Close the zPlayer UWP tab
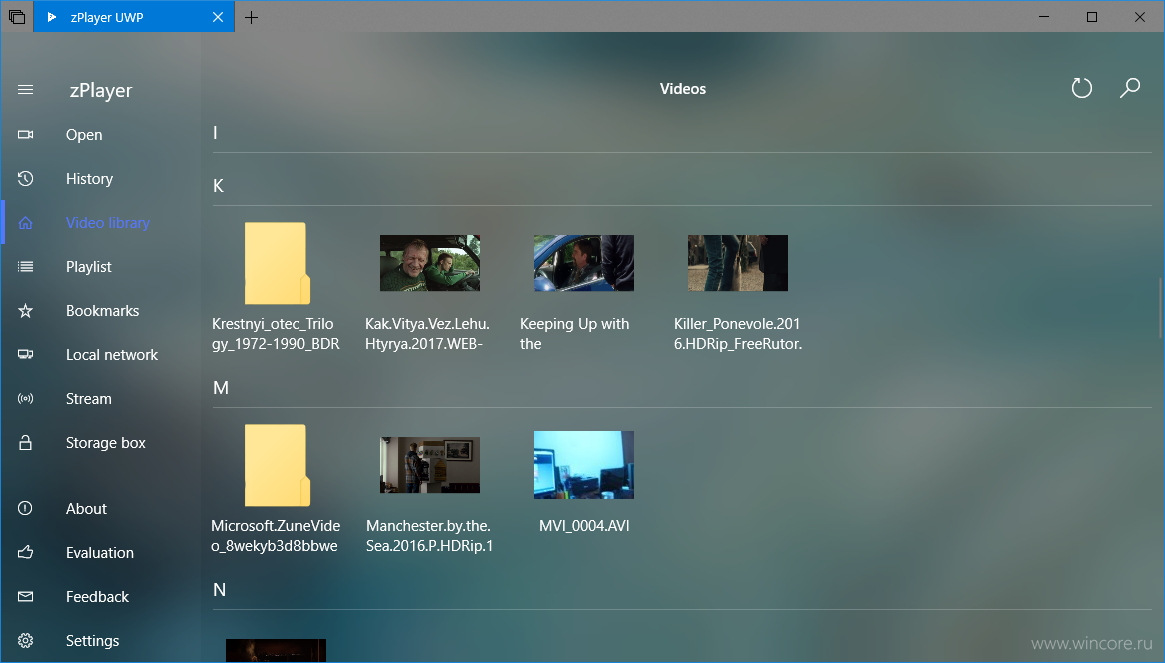This screenshot has width=1165, height=663. pos(218,17)
